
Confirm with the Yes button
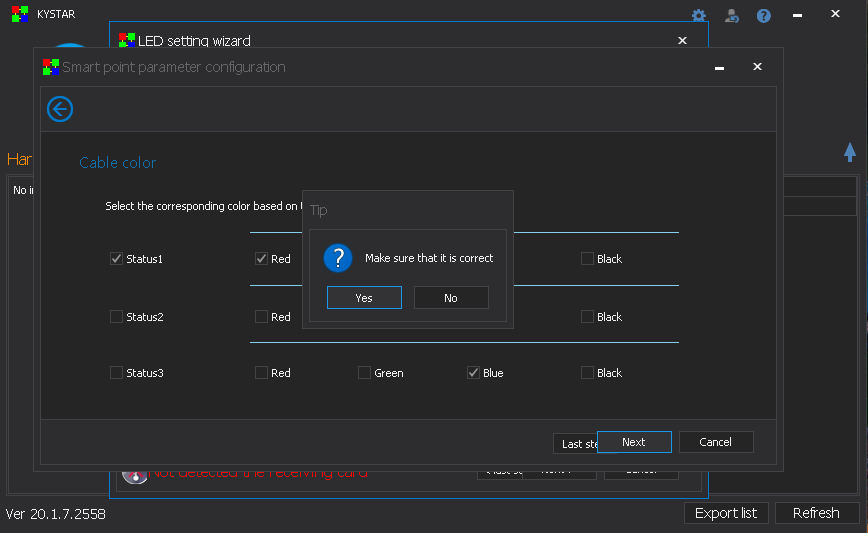(x=364, y=298)
